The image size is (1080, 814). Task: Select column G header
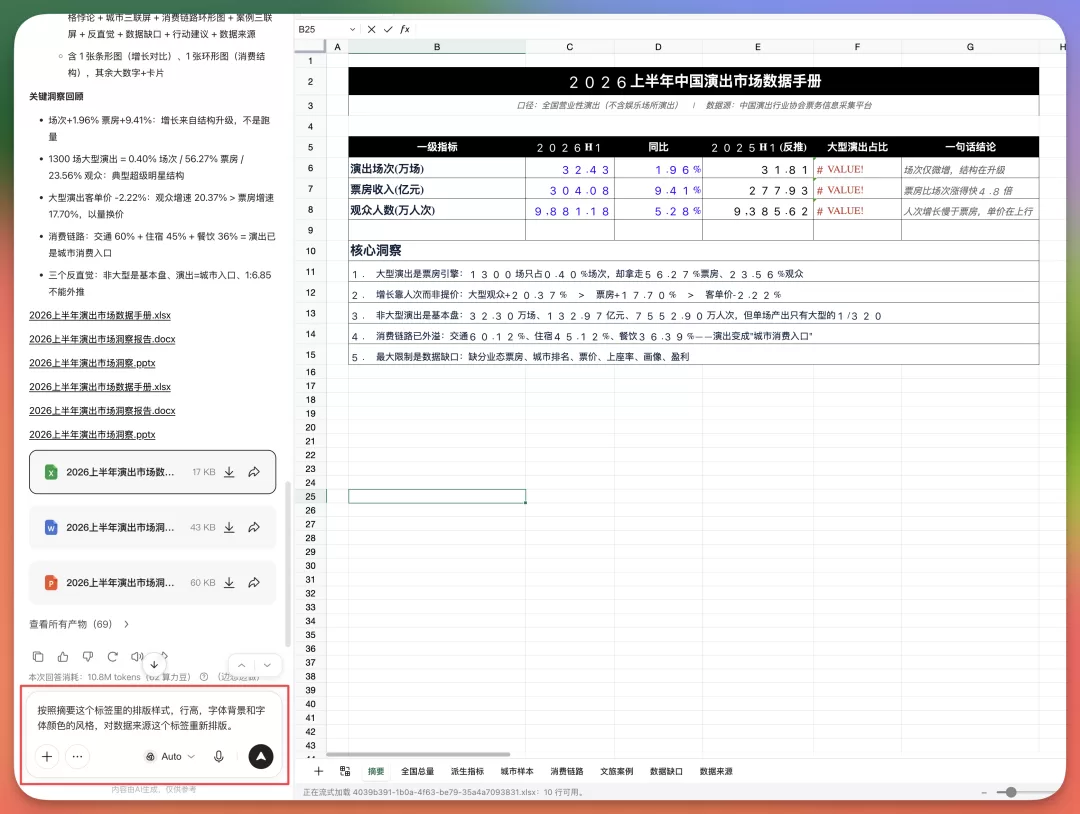970,47
